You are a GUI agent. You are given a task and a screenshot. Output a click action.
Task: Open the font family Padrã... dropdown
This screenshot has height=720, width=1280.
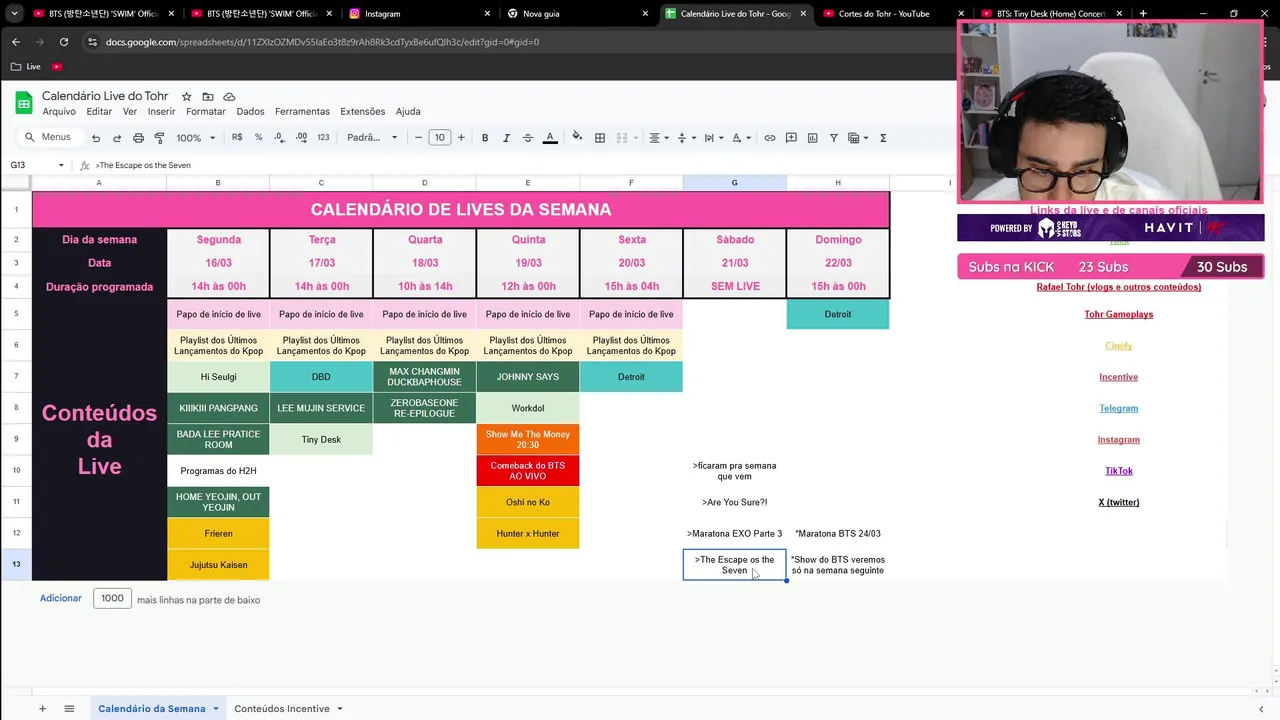pos(372,138)
